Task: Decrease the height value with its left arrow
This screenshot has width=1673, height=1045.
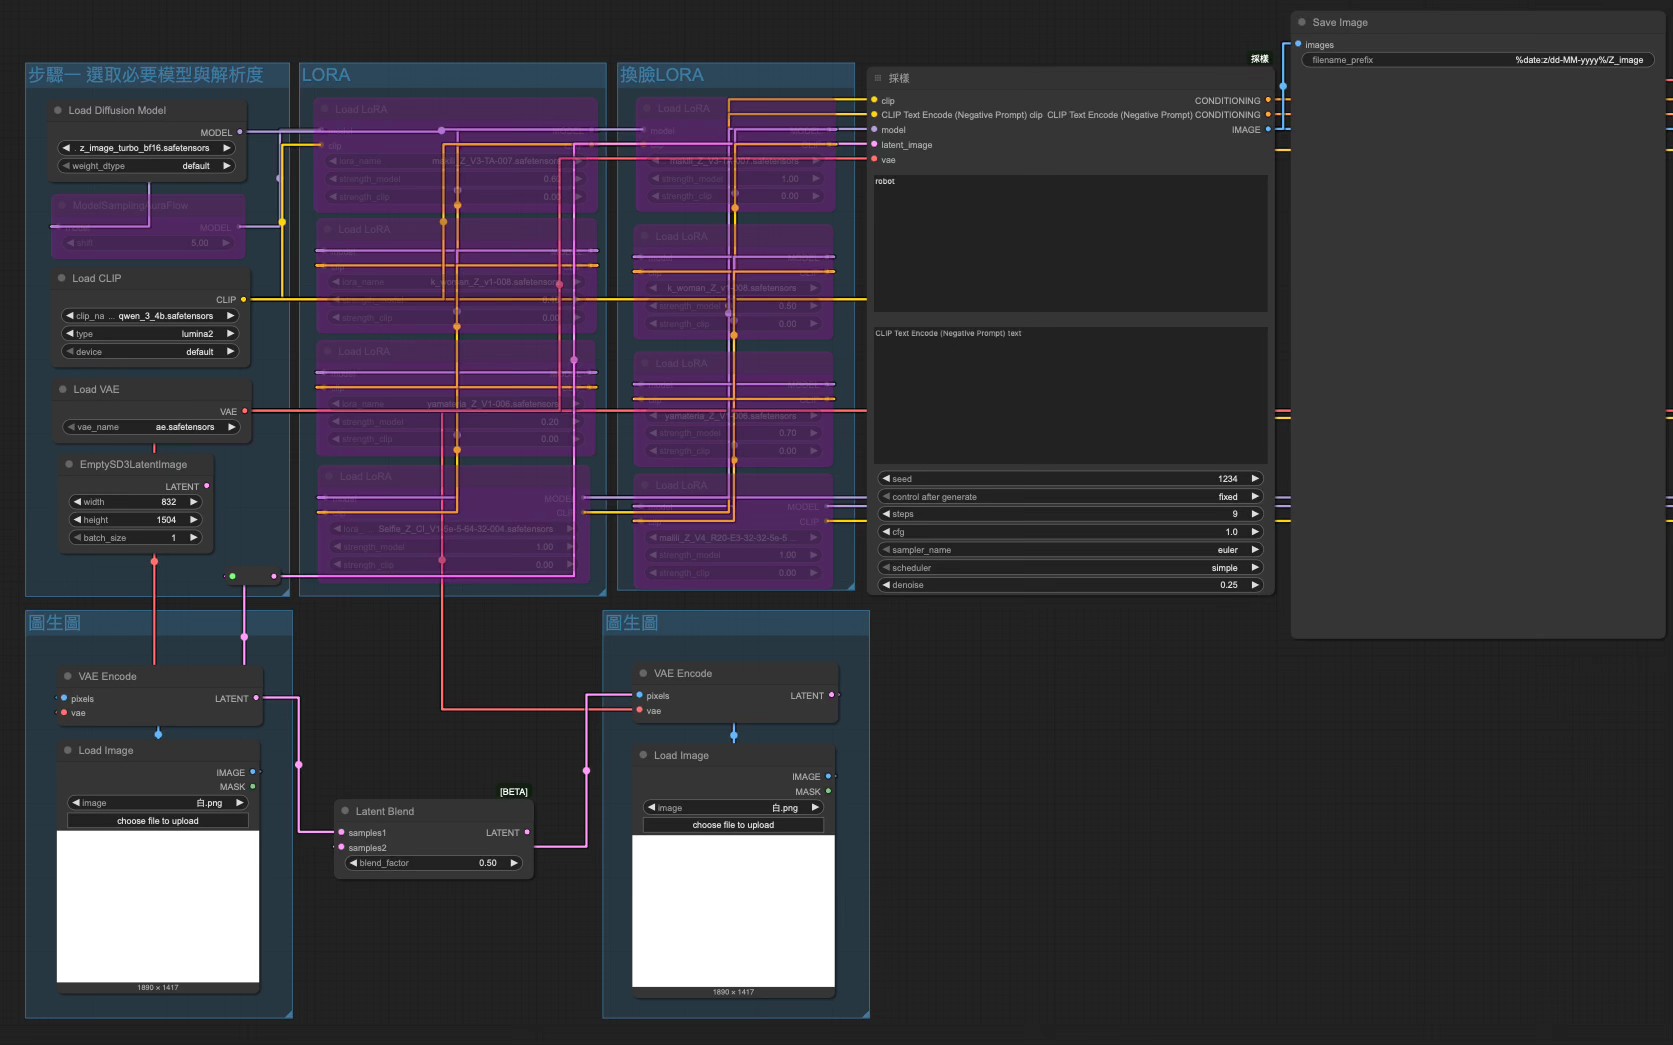Action: [76, 520]
